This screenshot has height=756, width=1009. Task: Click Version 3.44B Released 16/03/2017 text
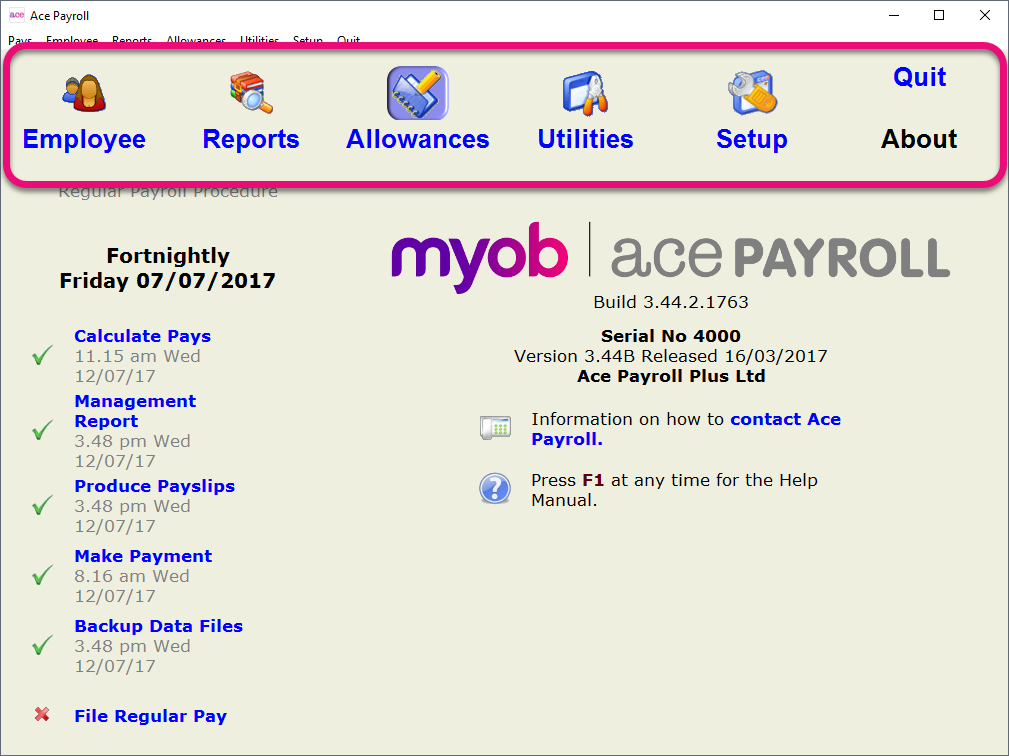point(671,356)
